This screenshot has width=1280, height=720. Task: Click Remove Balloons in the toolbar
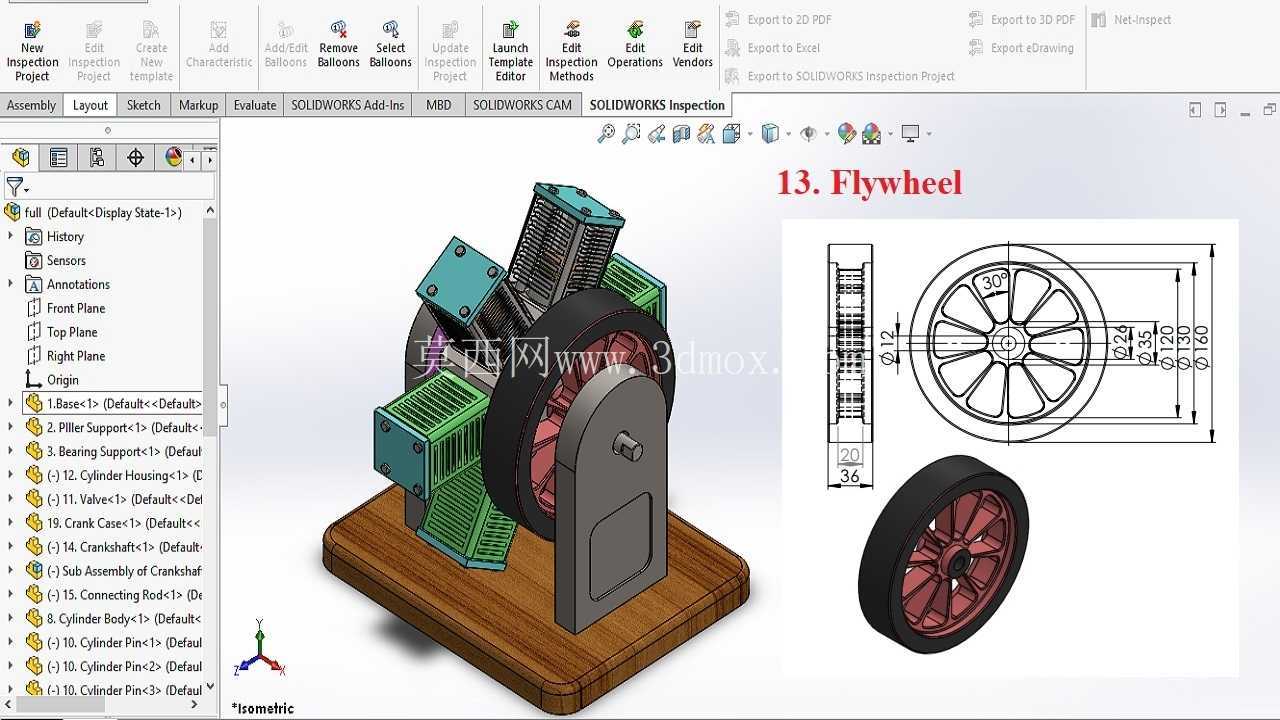[x=339, y=45]
